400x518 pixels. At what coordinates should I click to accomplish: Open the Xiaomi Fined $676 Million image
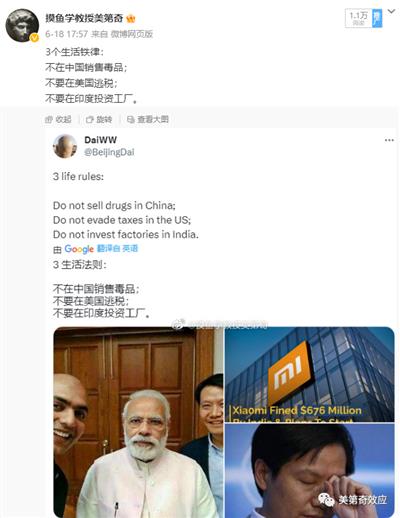[x=310, y=374]
